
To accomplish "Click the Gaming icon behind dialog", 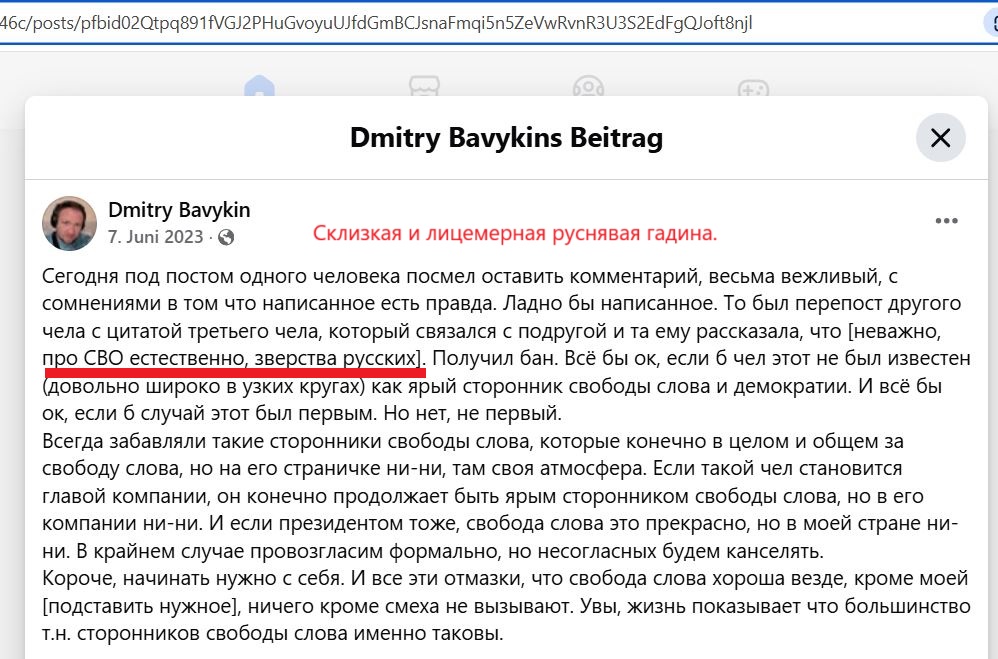I will (753, 87).
